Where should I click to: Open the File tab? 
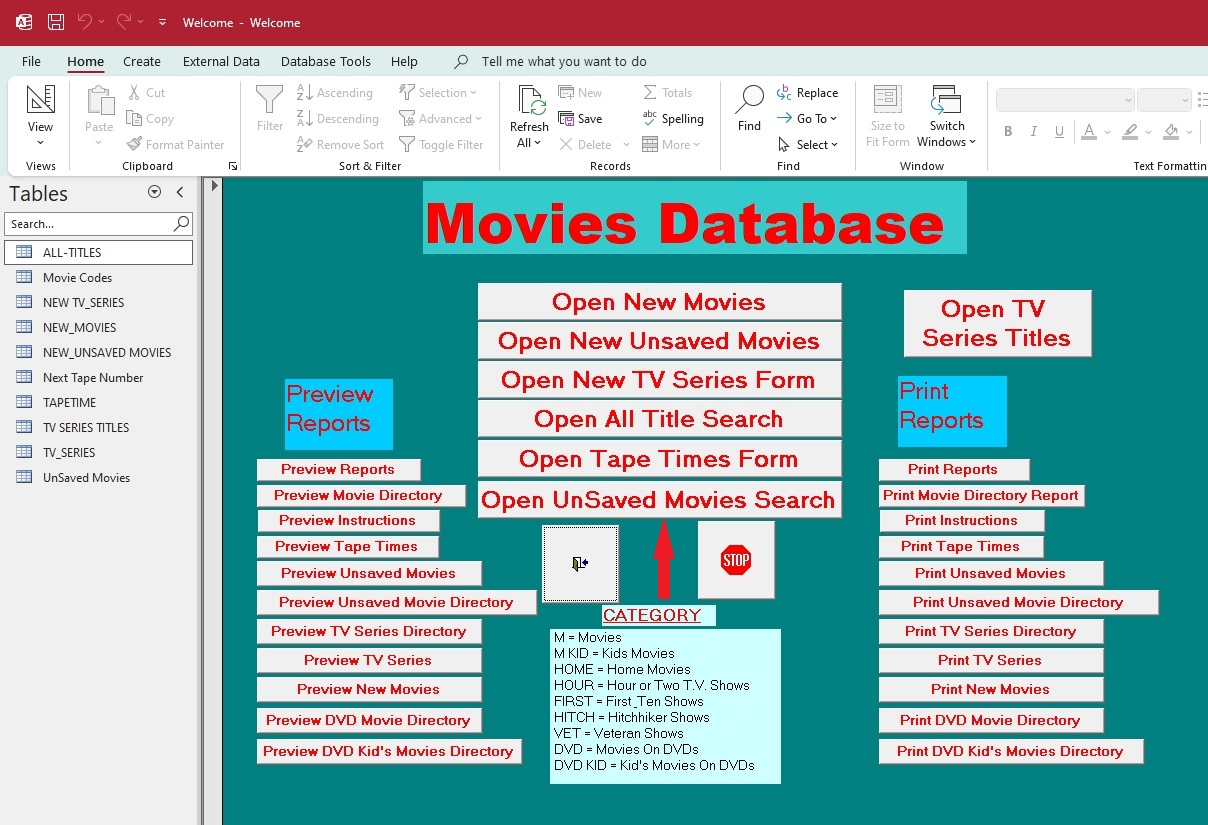pos(31,61)
